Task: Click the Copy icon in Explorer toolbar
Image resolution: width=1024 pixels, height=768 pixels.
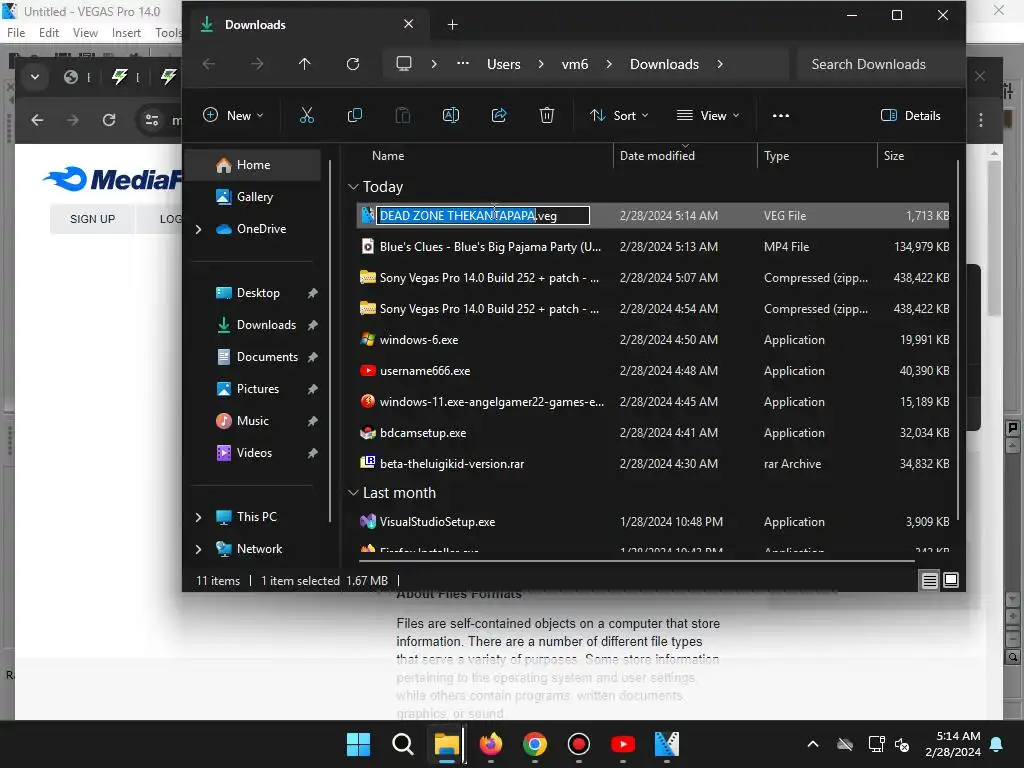Action: [355, 116]
